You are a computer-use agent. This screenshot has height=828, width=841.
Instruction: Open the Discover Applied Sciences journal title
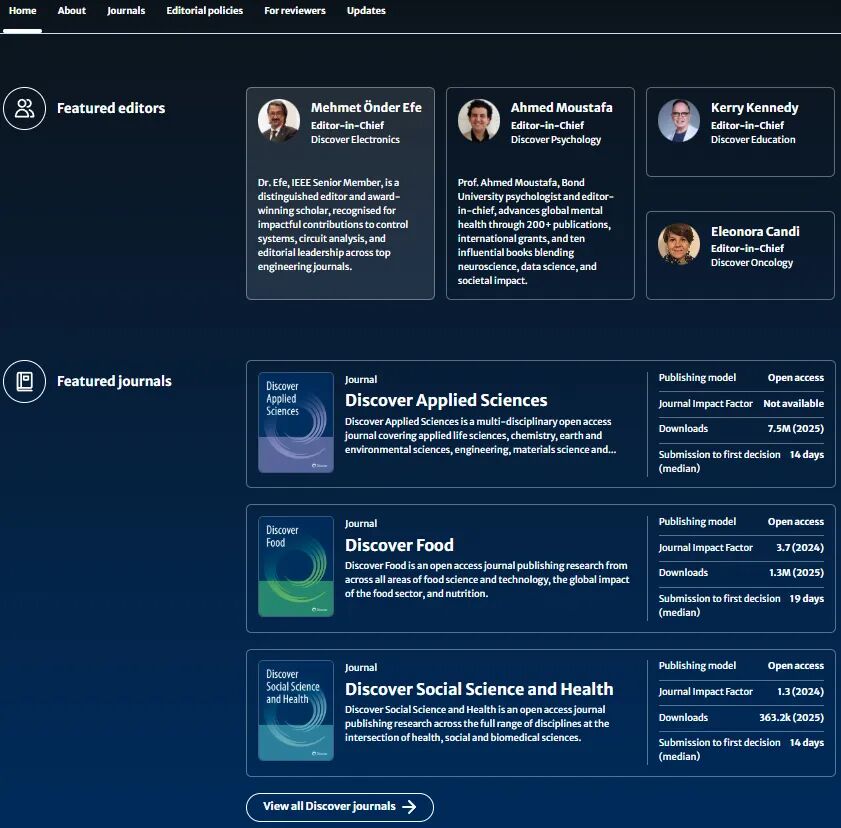point(446,400)
